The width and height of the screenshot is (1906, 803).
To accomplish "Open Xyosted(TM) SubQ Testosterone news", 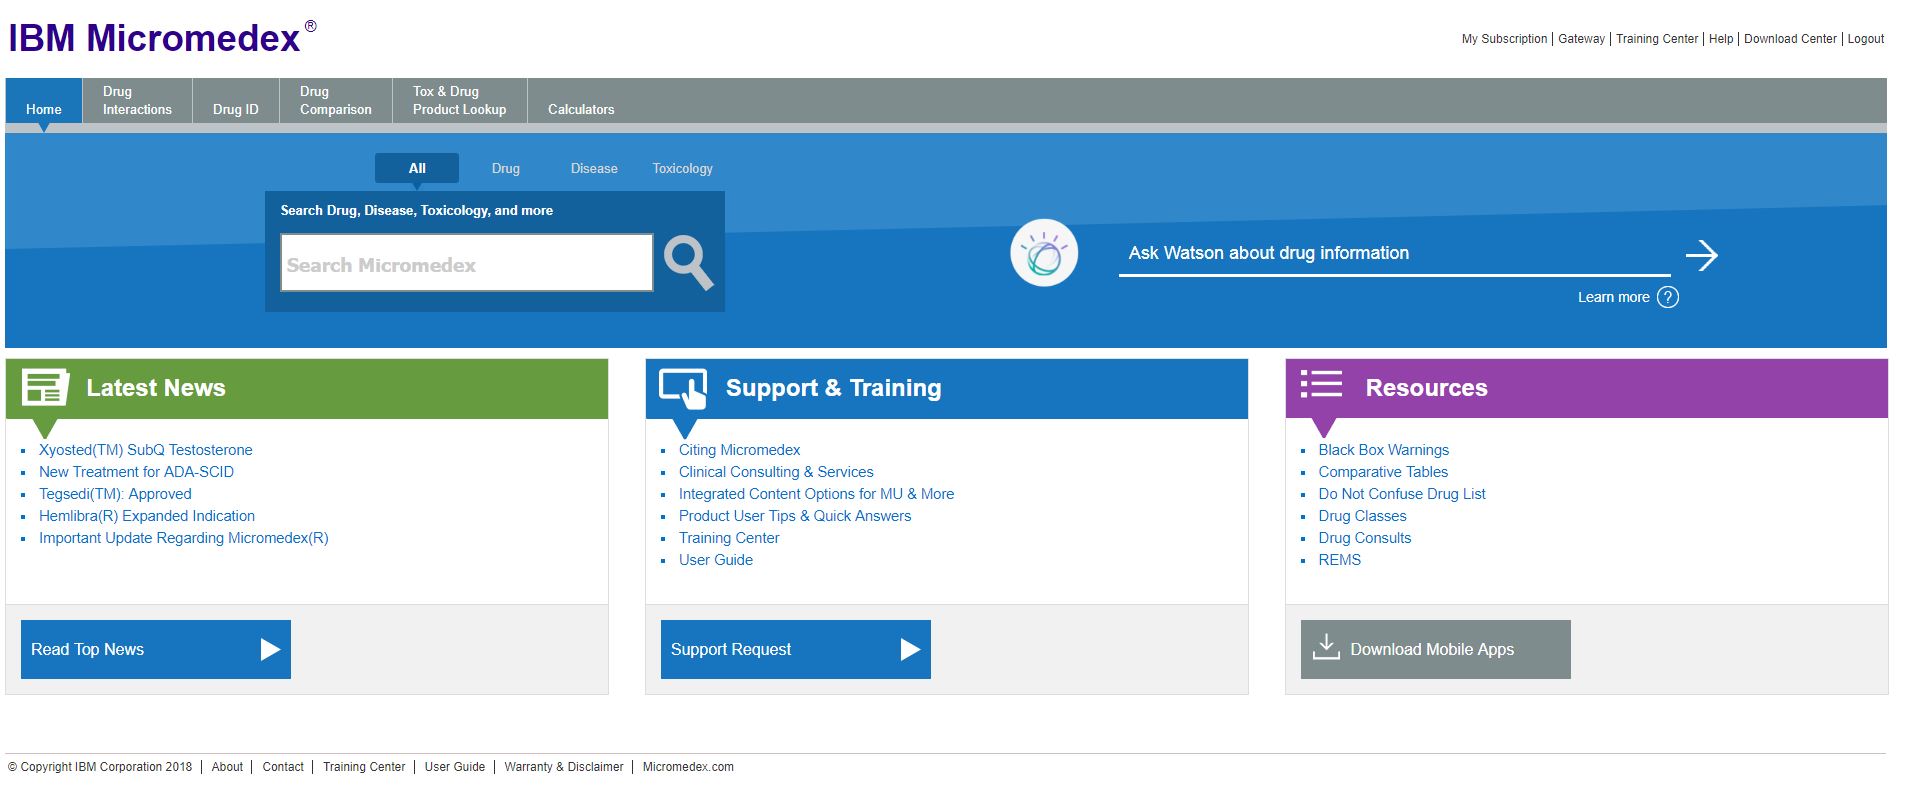I will point(146,450).
